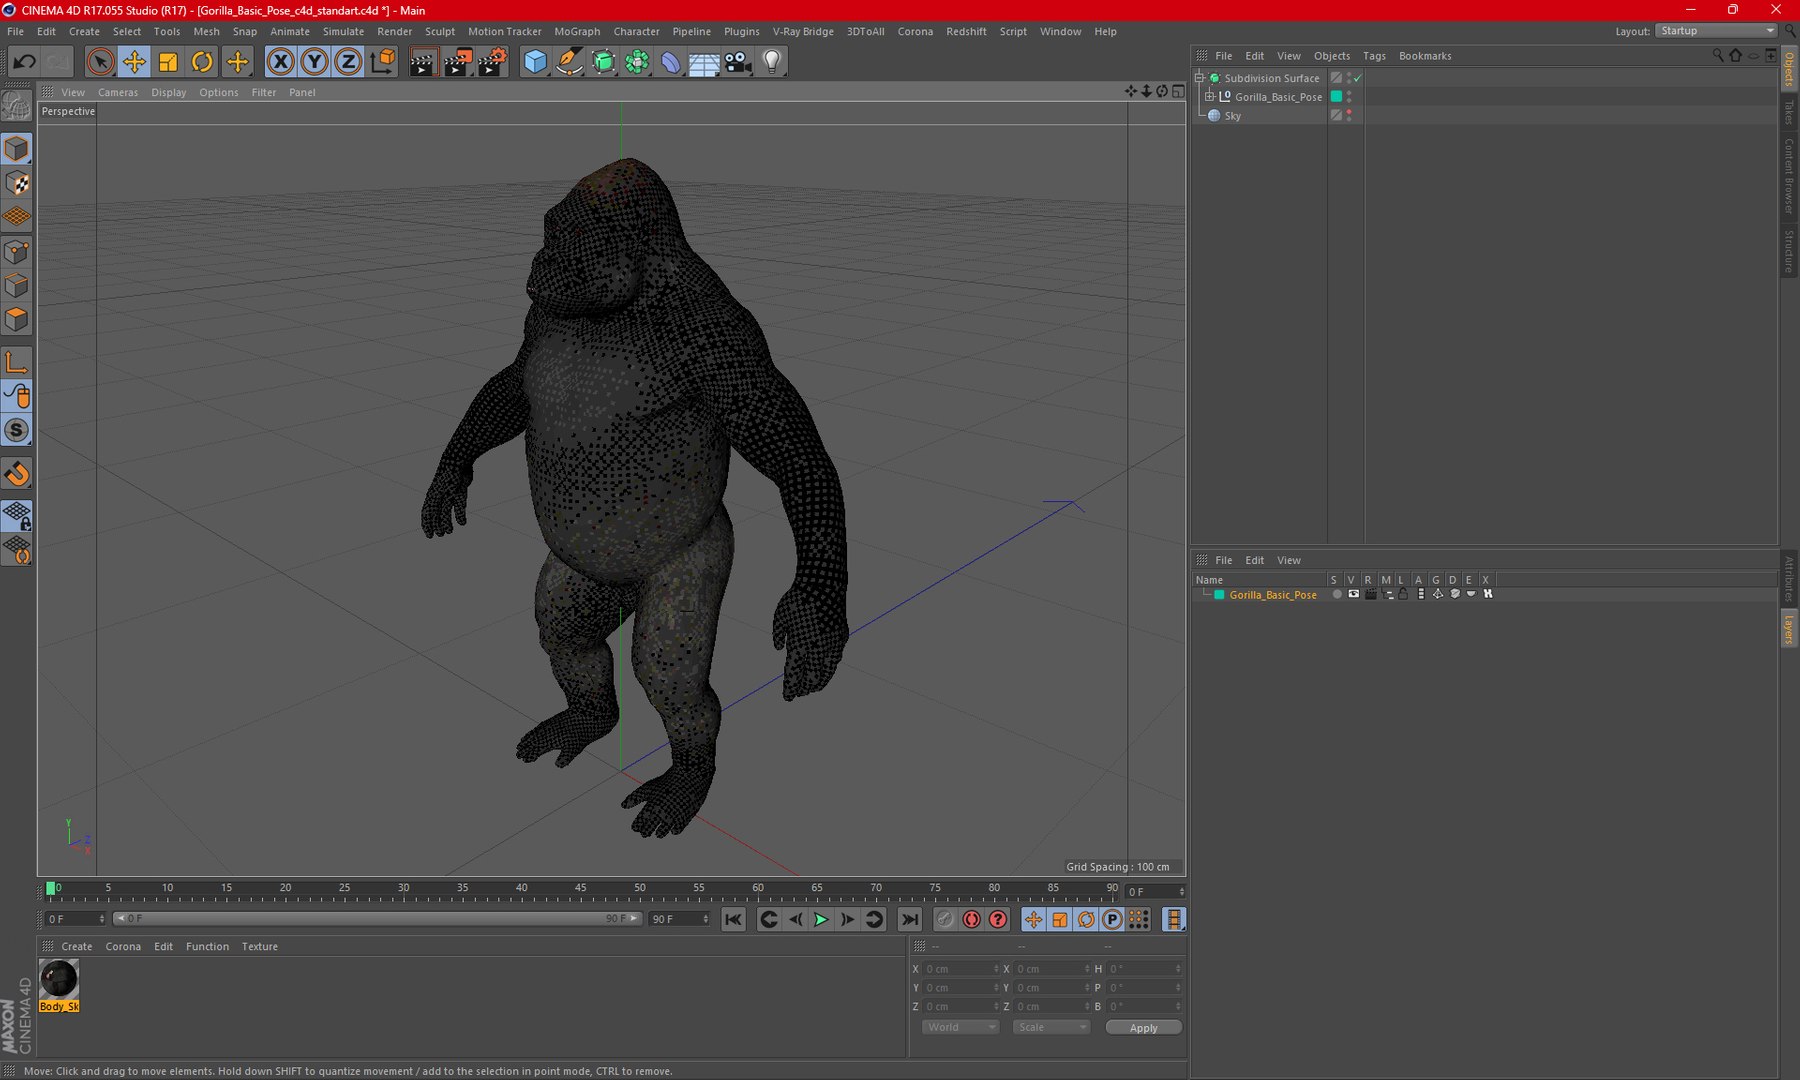1800x1080 pixels.
Task: Select the Live Selection tool
Action: point(100,62)
